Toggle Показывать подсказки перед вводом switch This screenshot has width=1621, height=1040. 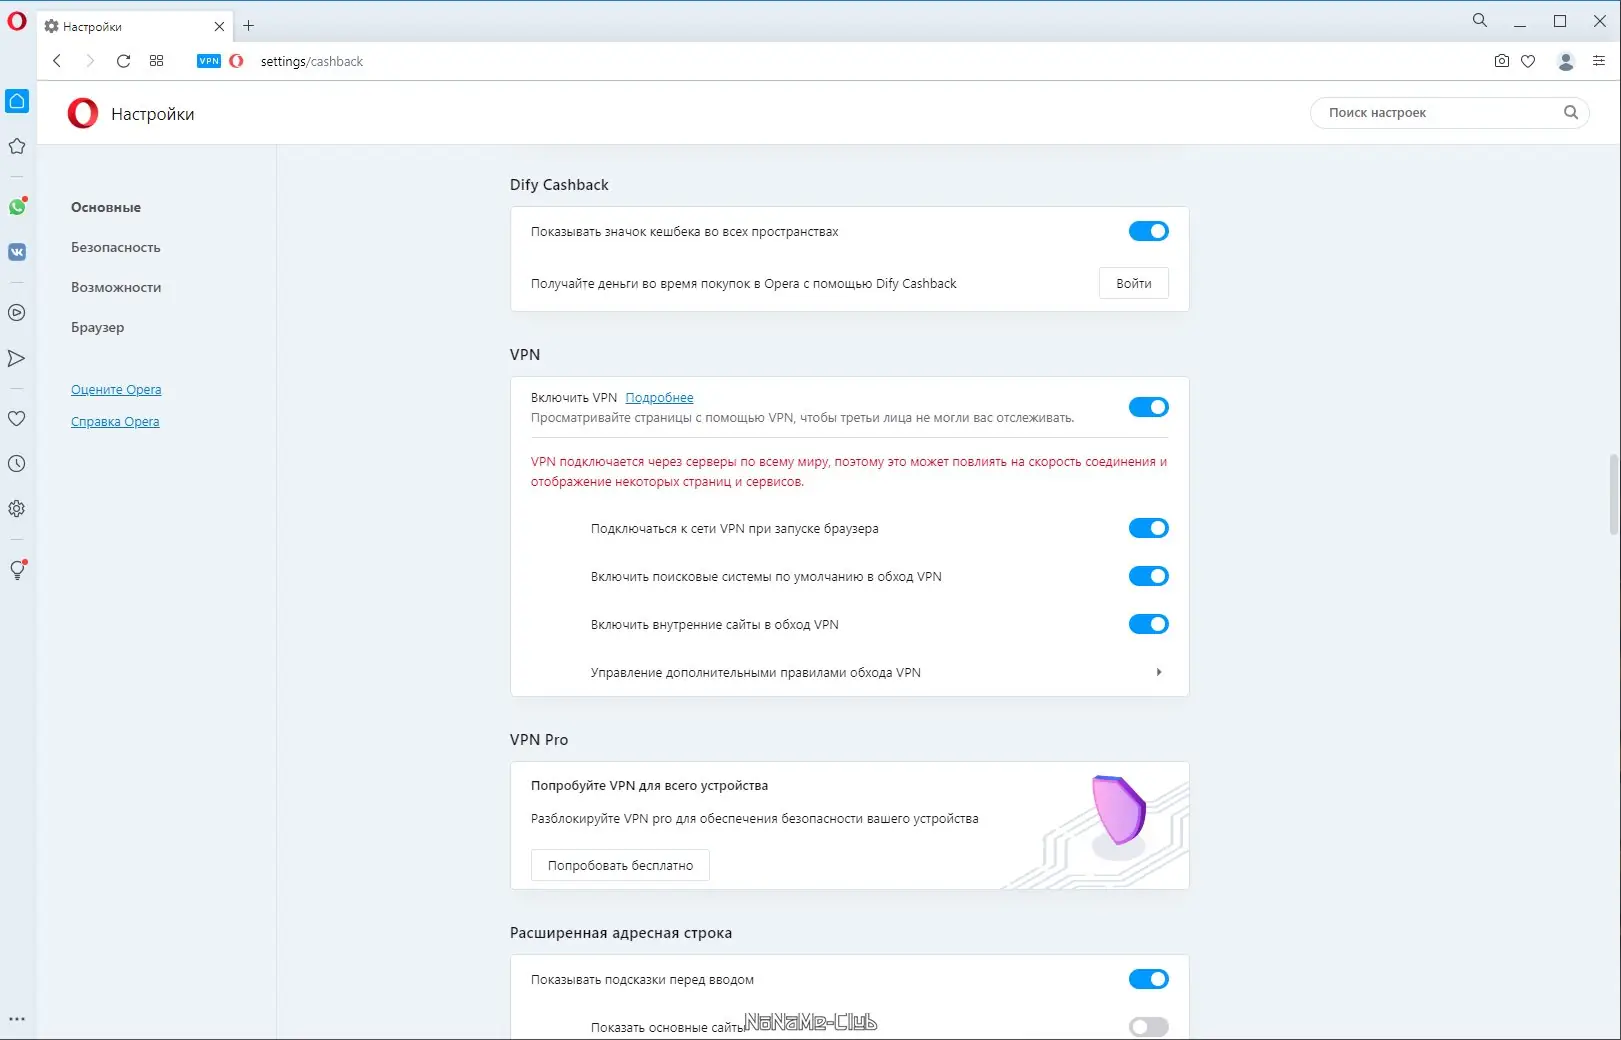1148,979
